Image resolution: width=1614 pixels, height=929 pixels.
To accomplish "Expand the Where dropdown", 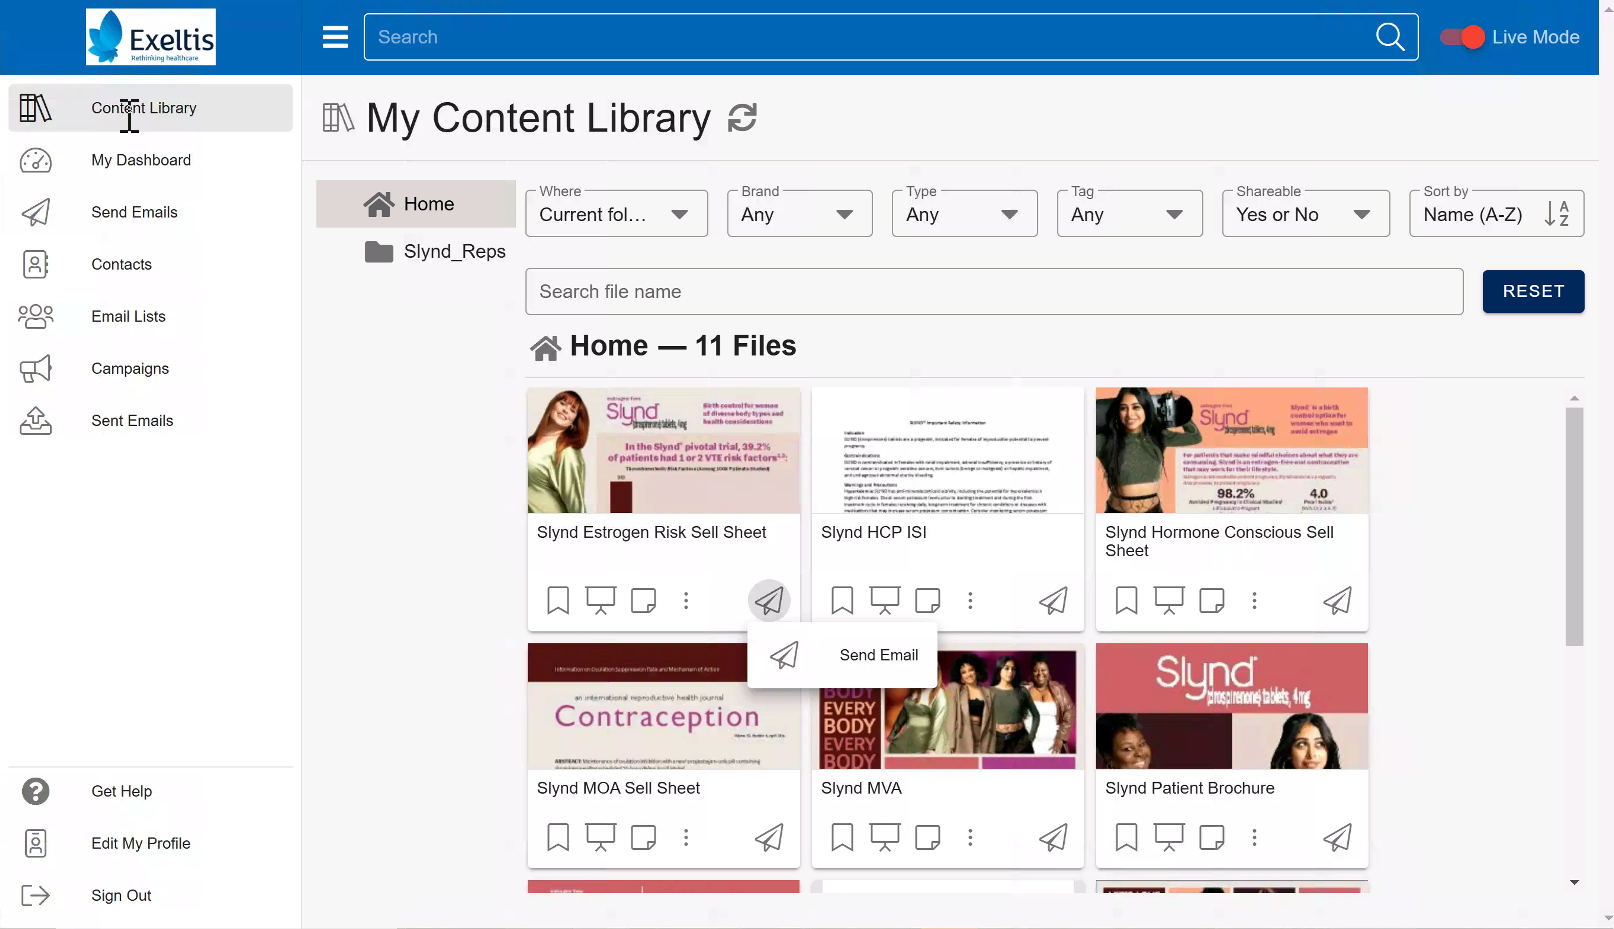I will point(617,214).
